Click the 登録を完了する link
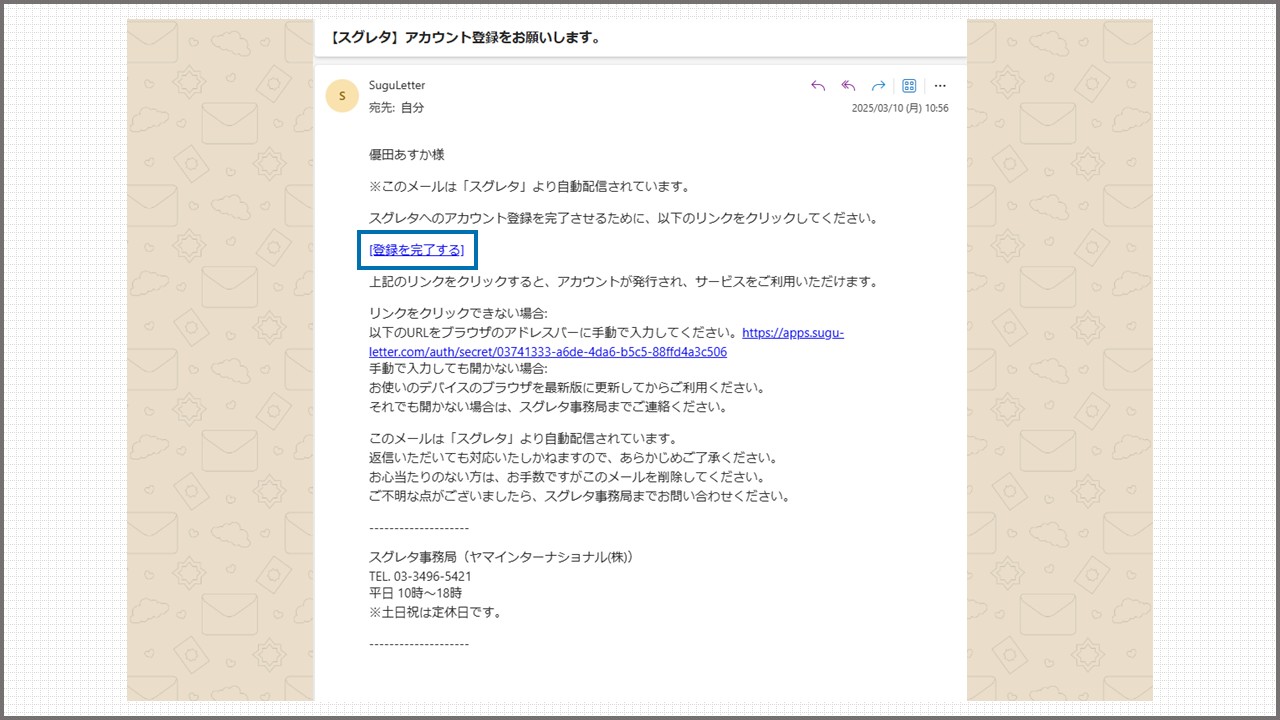1280x720 pixels. click(x=416, y=250)
